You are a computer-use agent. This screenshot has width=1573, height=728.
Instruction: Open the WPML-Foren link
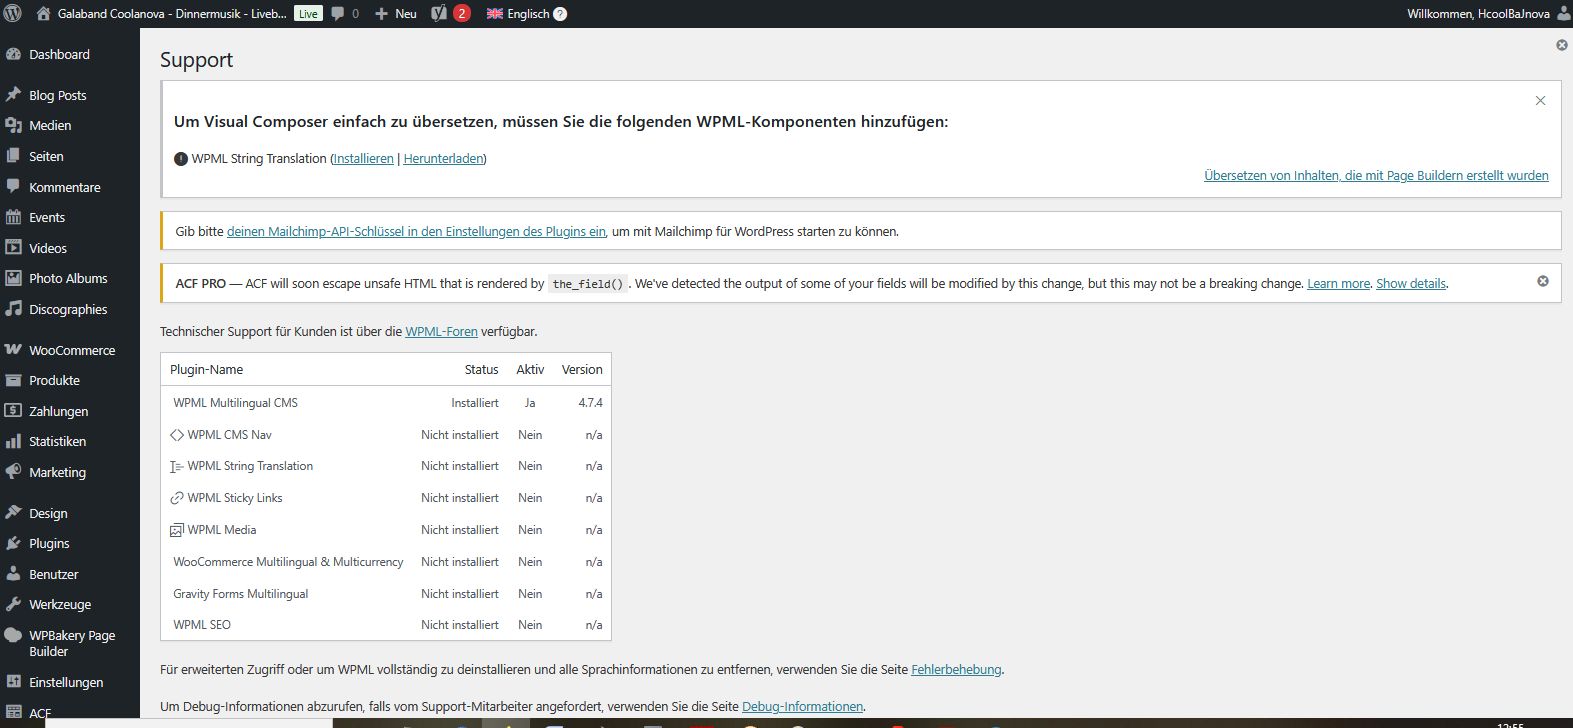tap(441, 332)
